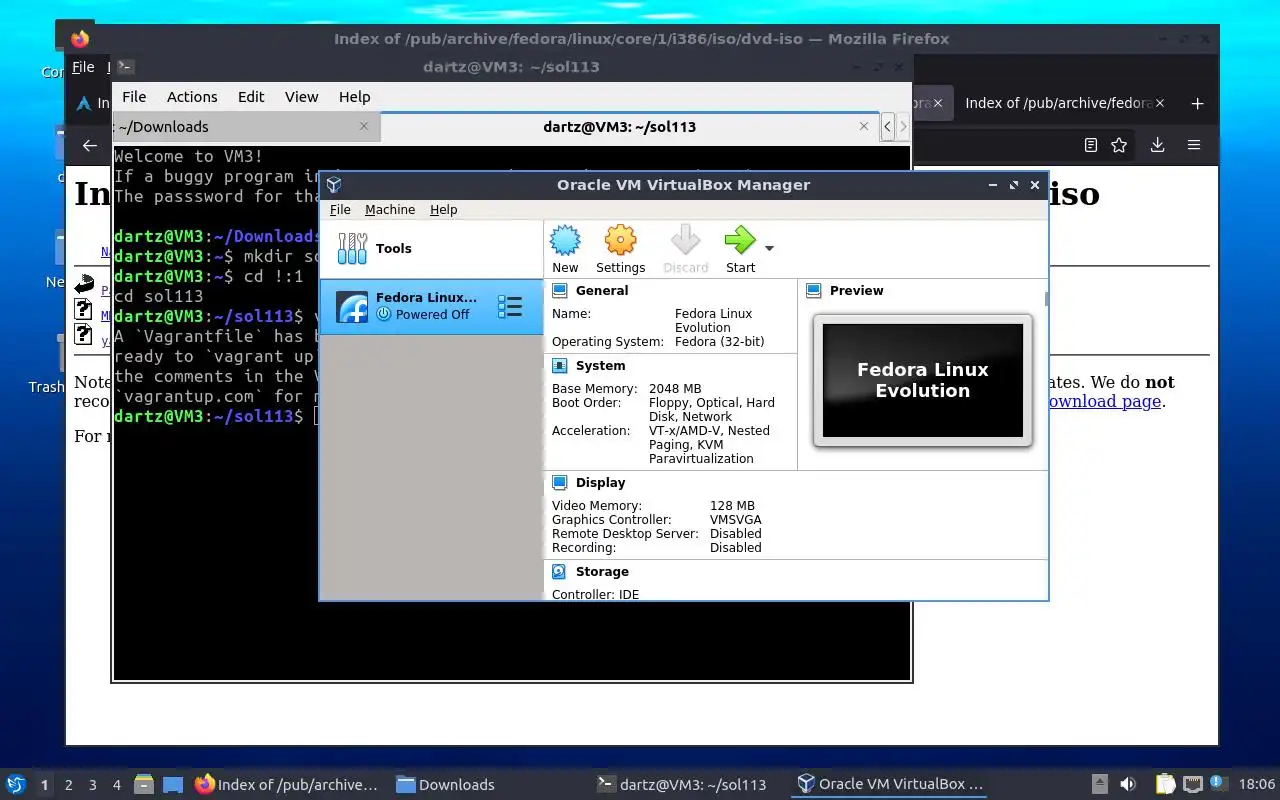Click the New virtual machine icon
The width and height of the screenshot is (1280, 800).
565,241
